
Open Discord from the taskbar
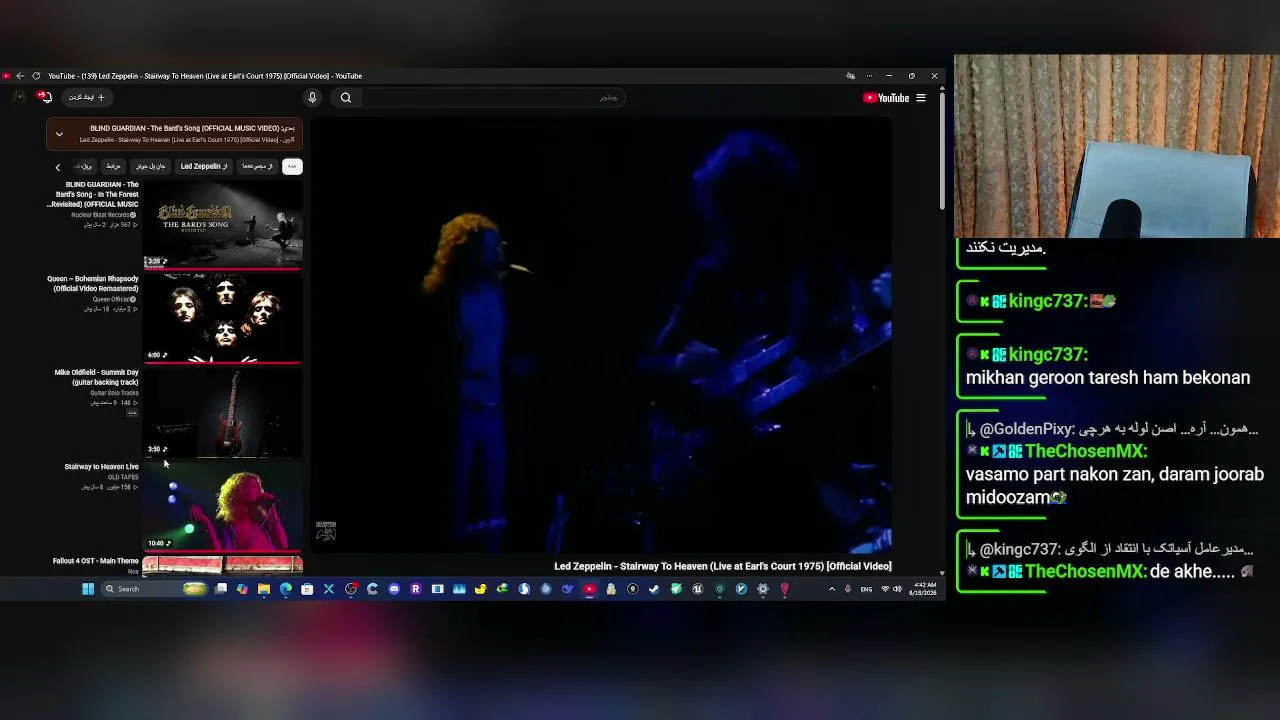click(x=394, y=589)
